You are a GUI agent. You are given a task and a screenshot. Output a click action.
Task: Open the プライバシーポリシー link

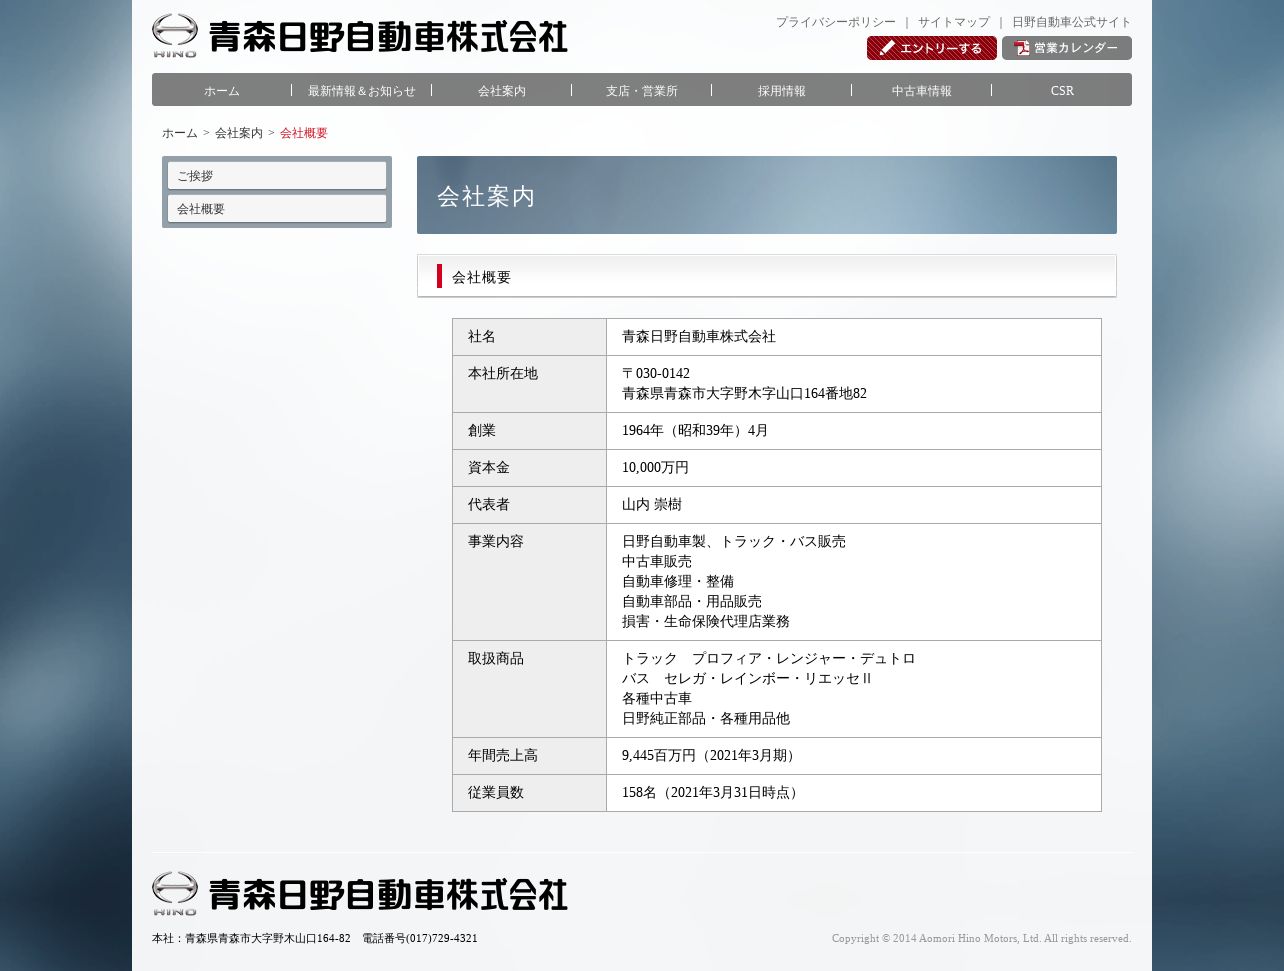tap(836, 22)
